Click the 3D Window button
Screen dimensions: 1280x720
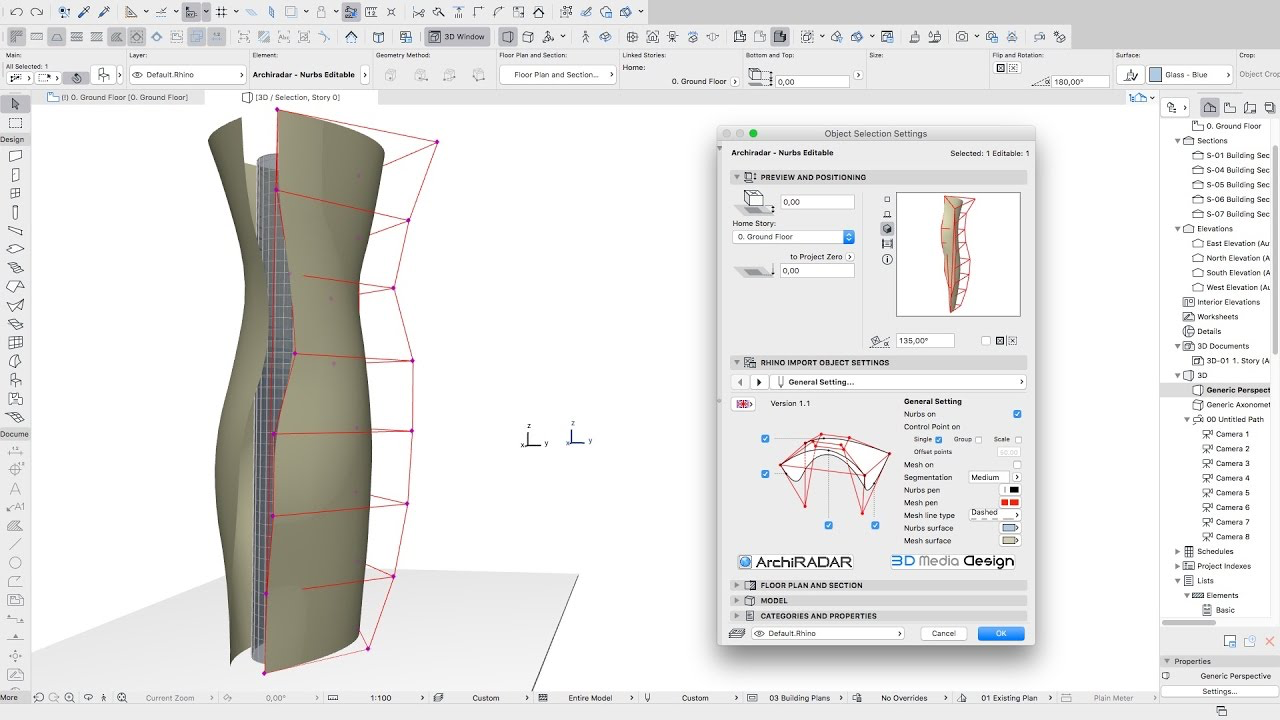[457, 37]
